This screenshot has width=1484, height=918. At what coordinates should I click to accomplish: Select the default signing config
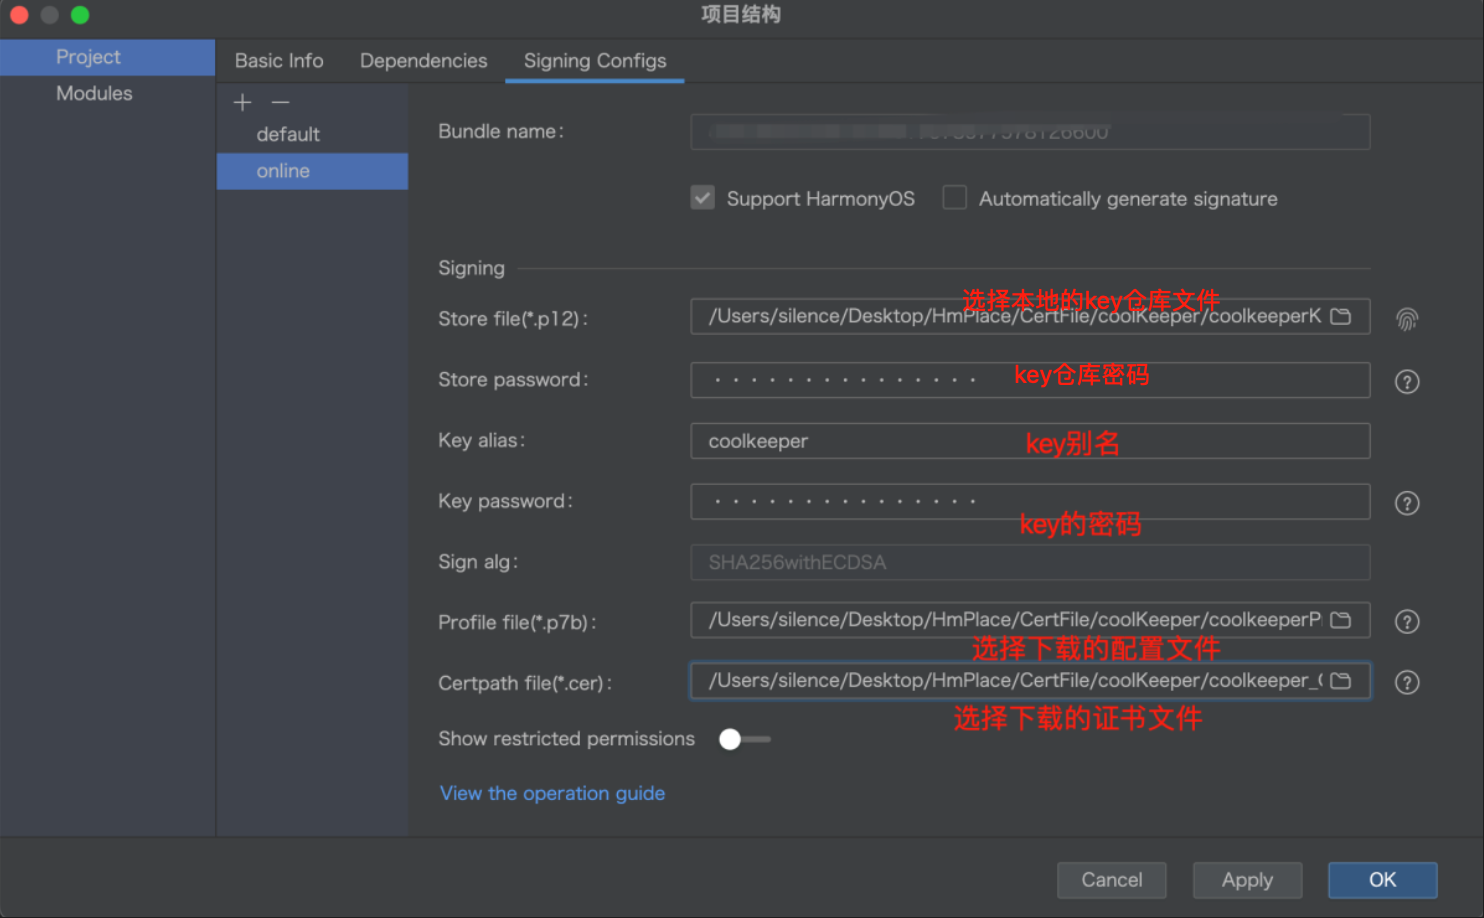[x=288, y=134]
